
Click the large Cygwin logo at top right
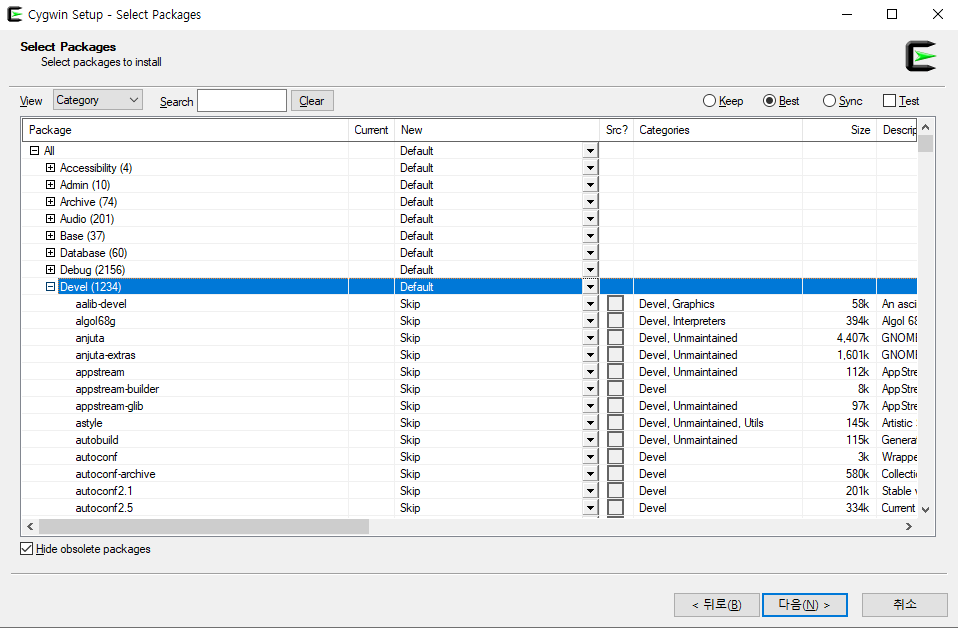click(921, 56)
